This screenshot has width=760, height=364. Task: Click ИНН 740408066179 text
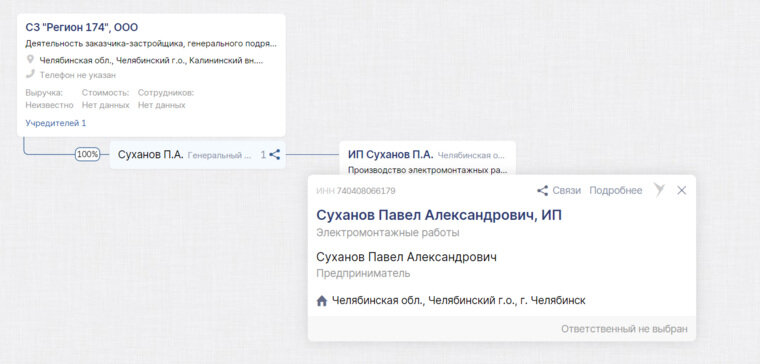pos(356,191)
